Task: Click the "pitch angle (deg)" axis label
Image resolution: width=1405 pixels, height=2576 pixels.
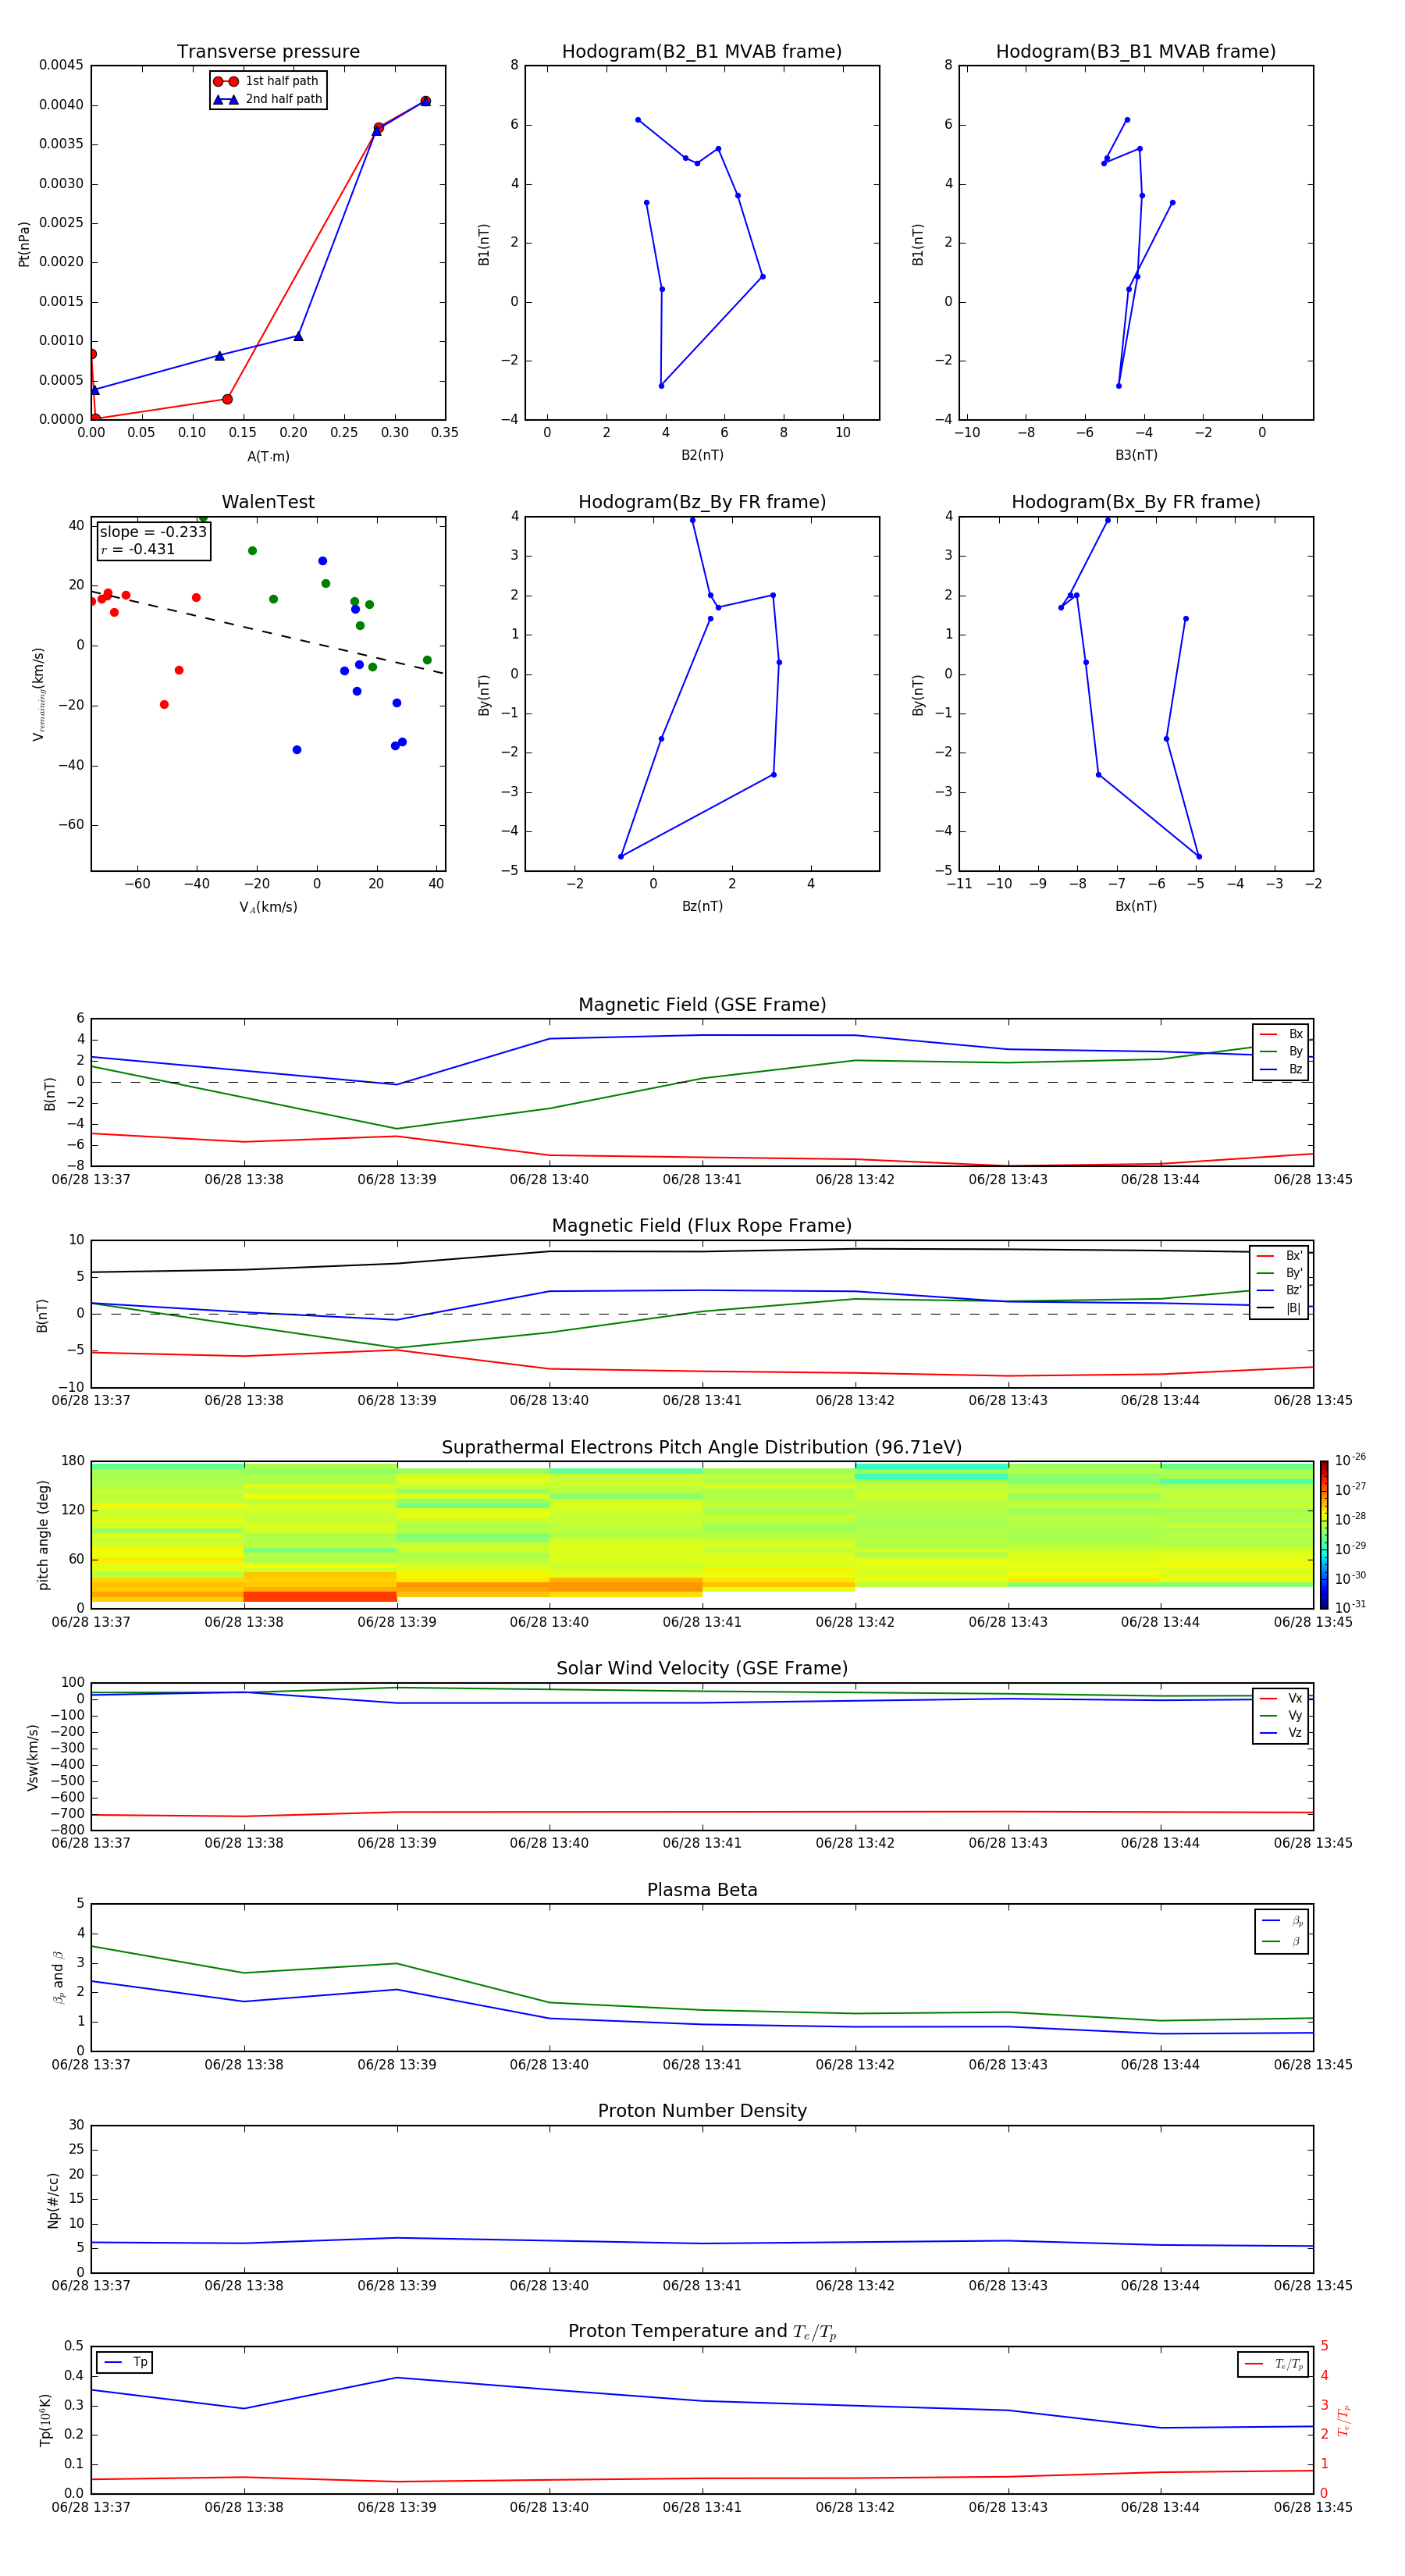Action: coord(43,1535)
